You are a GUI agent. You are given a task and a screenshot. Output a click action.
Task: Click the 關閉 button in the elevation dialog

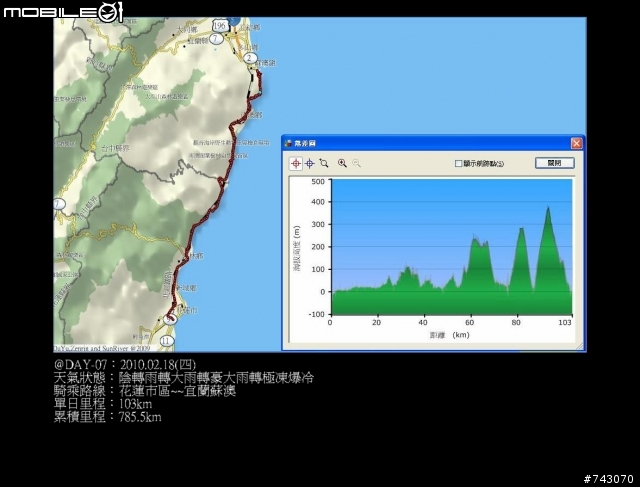[x=555, y=163]
